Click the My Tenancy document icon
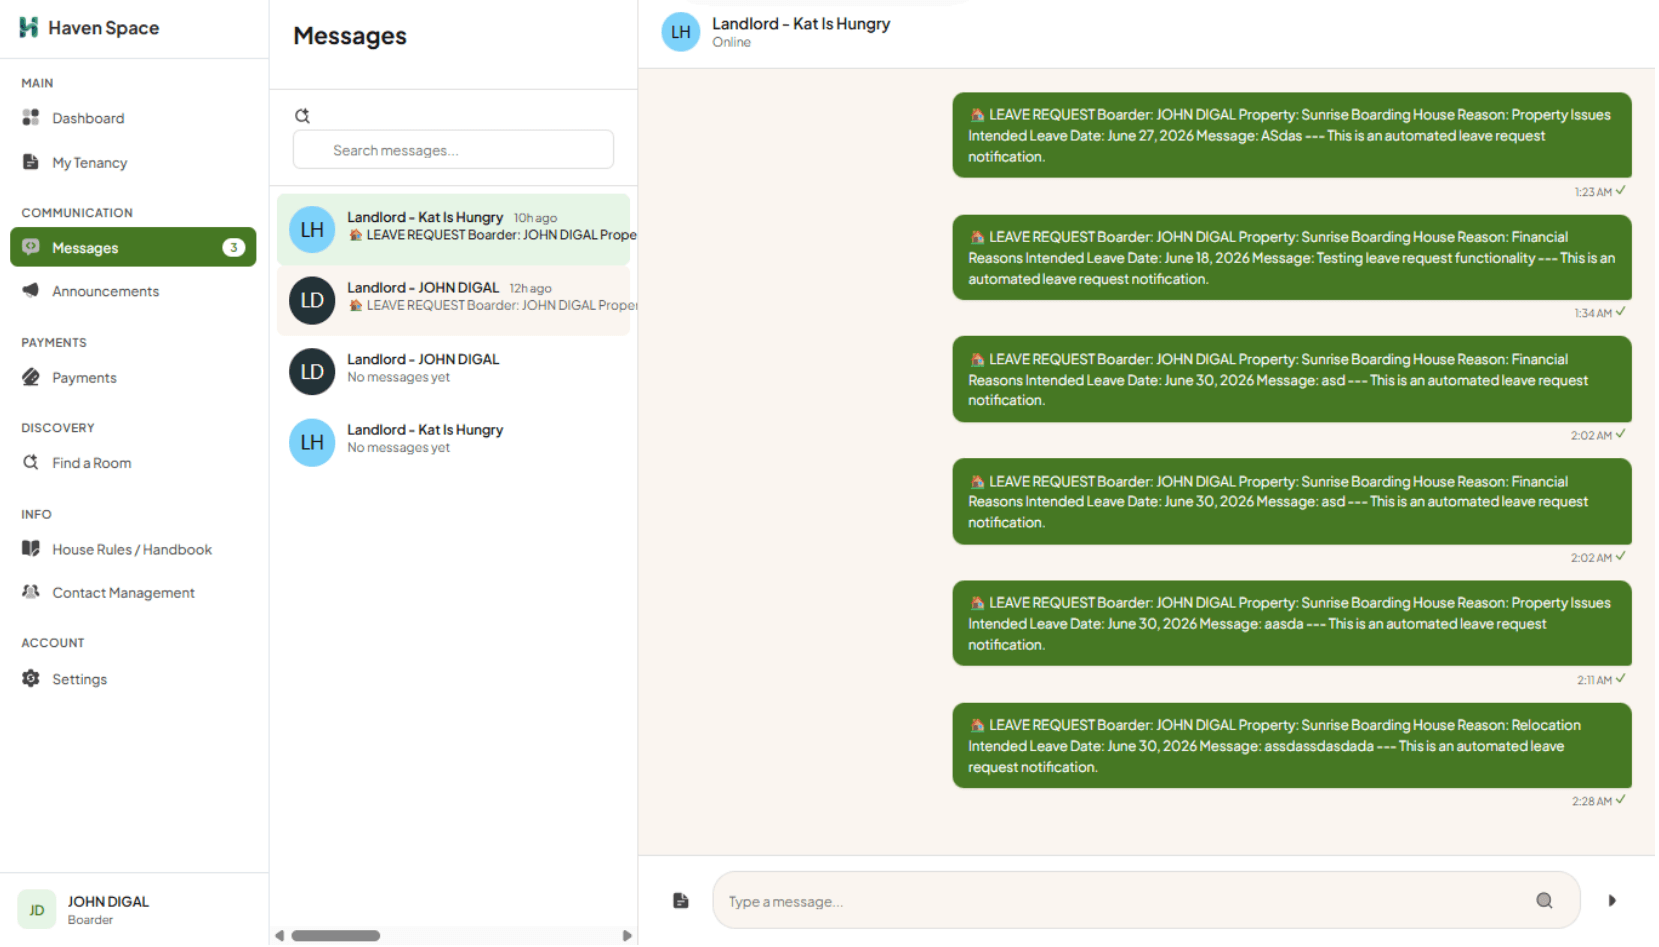The height and width of the screenshot is (947, 1659). (31, 162)
